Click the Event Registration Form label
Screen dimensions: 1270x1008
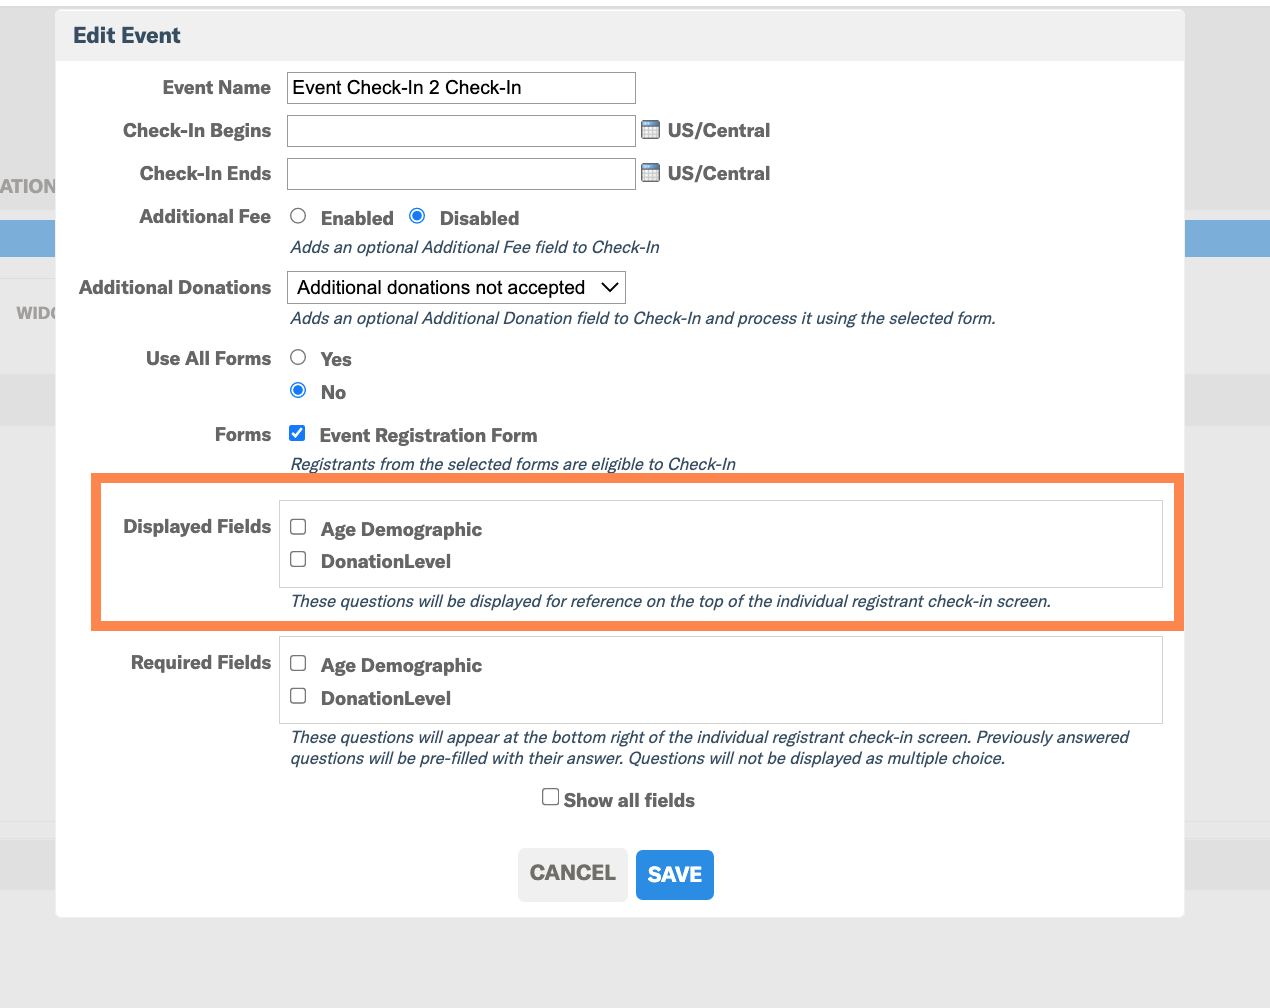click(428, 435)
